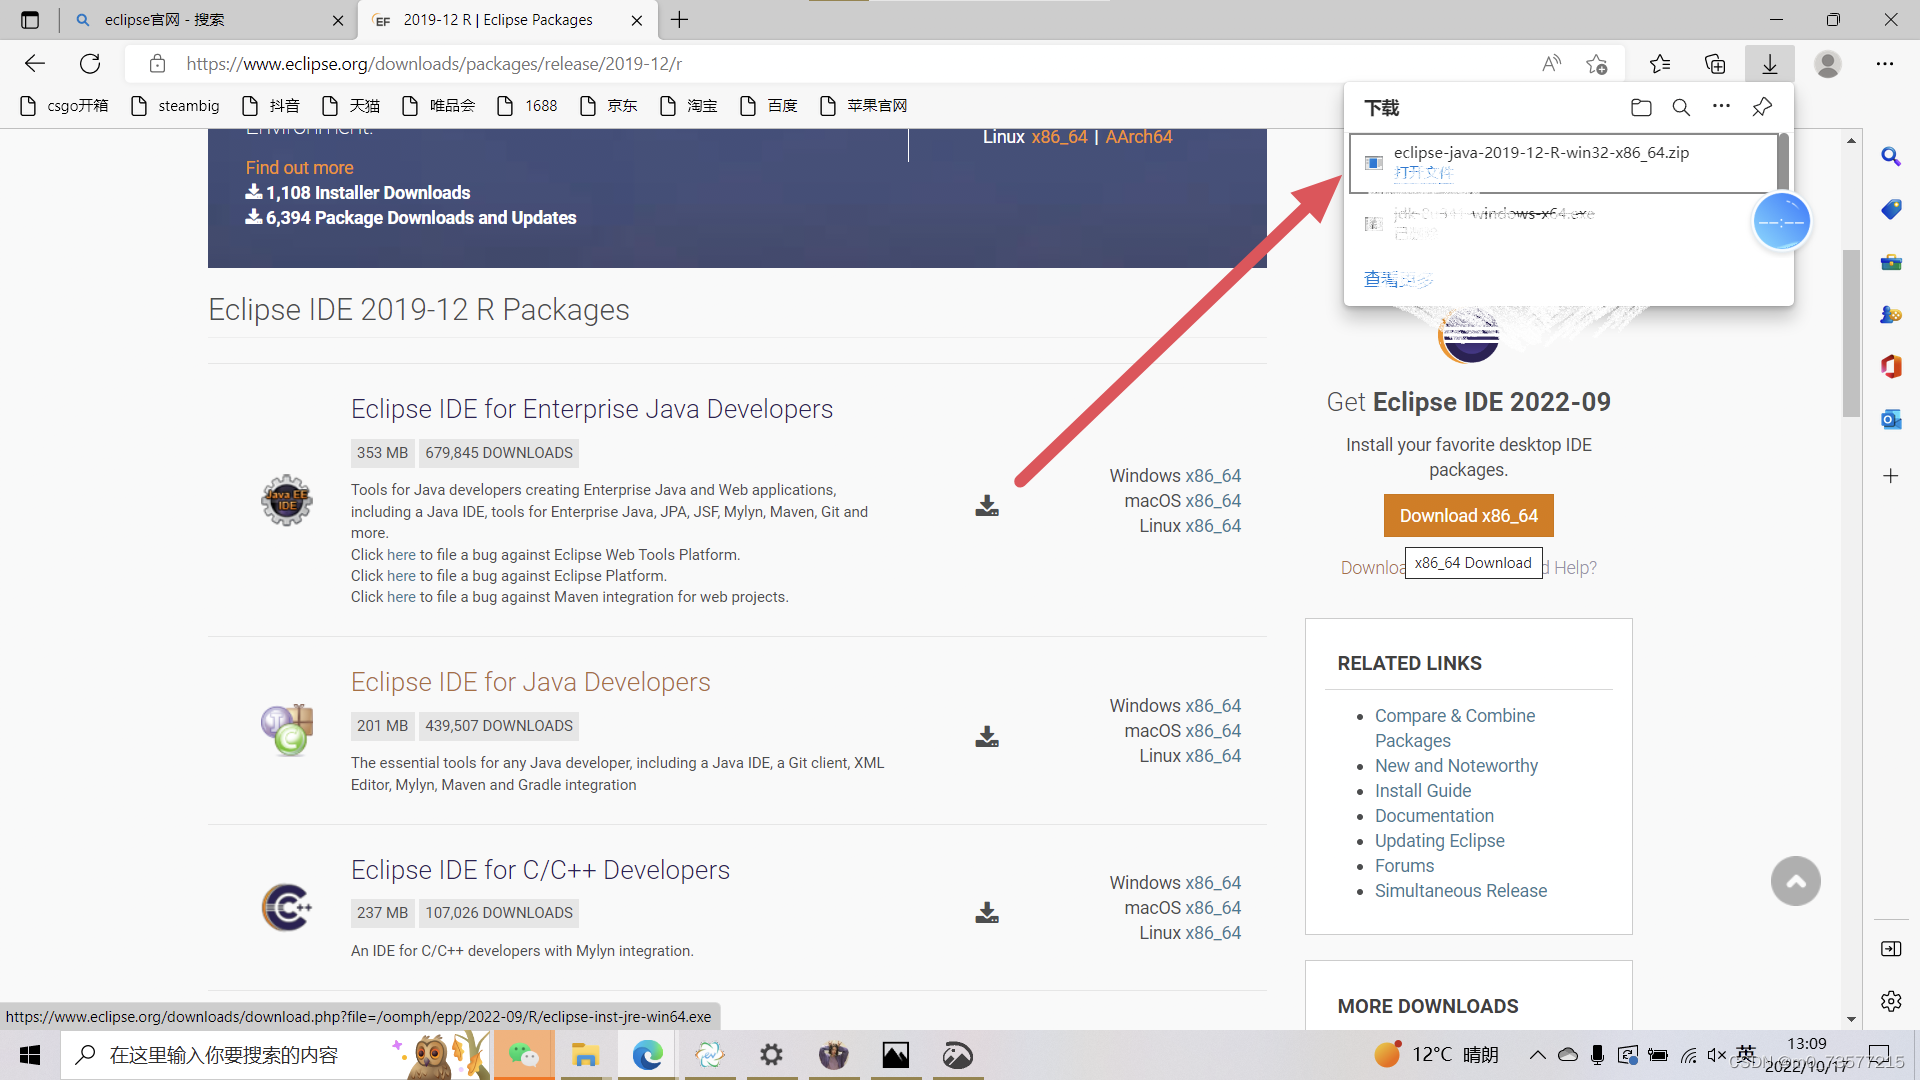The height and width of the screenshot is (1080, 1920).
Task: Add a new sidebar app with plus
Action: (1891, 476)
